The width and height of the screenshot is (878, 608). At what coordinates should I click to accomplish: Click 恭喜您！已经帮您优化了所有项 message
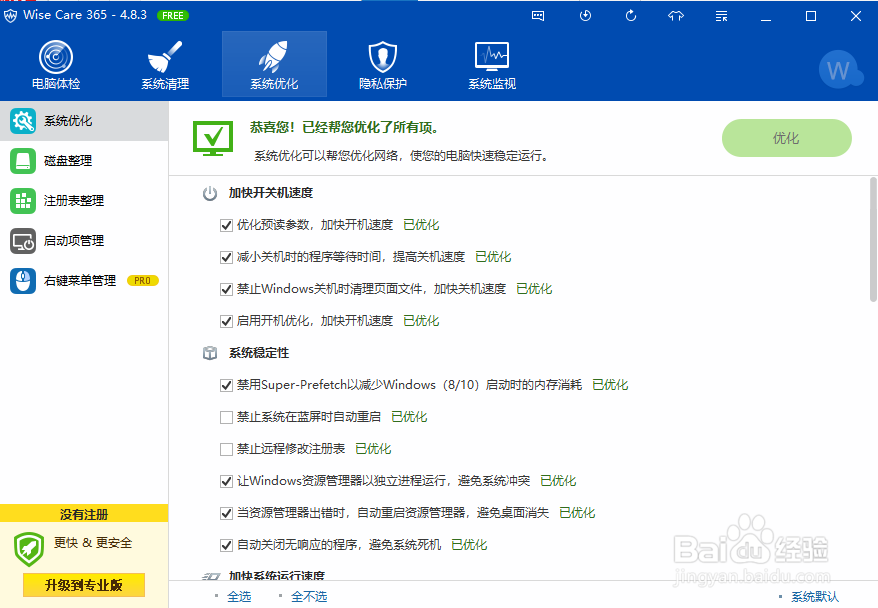[344, 128]
